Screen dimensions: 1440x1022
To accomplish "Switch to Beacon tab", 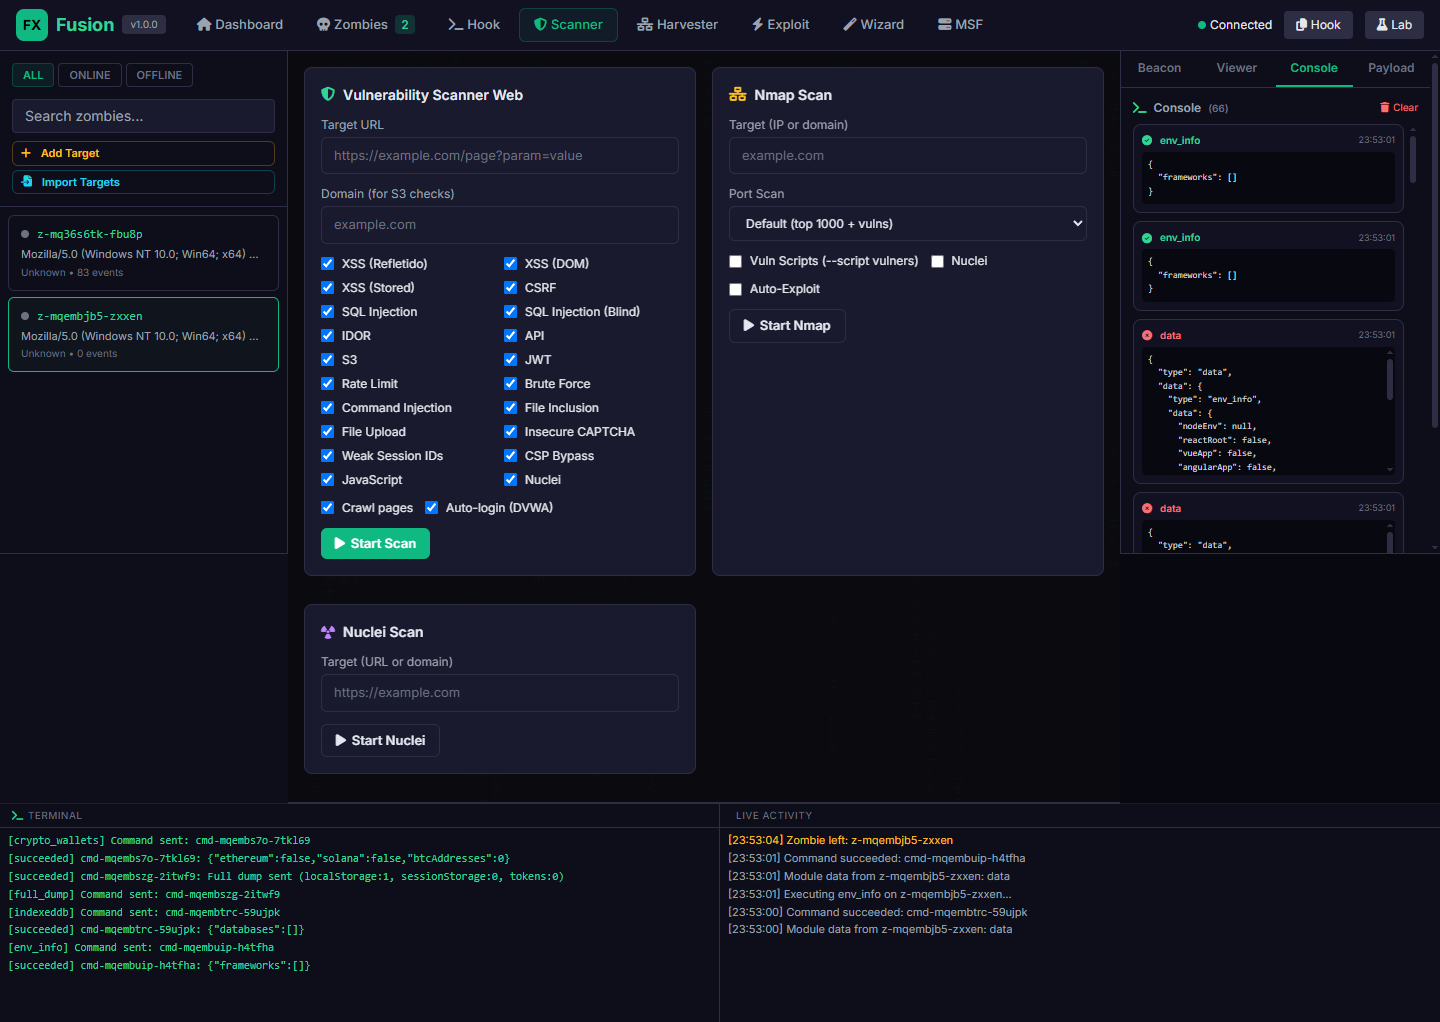I will [1159, 68].
